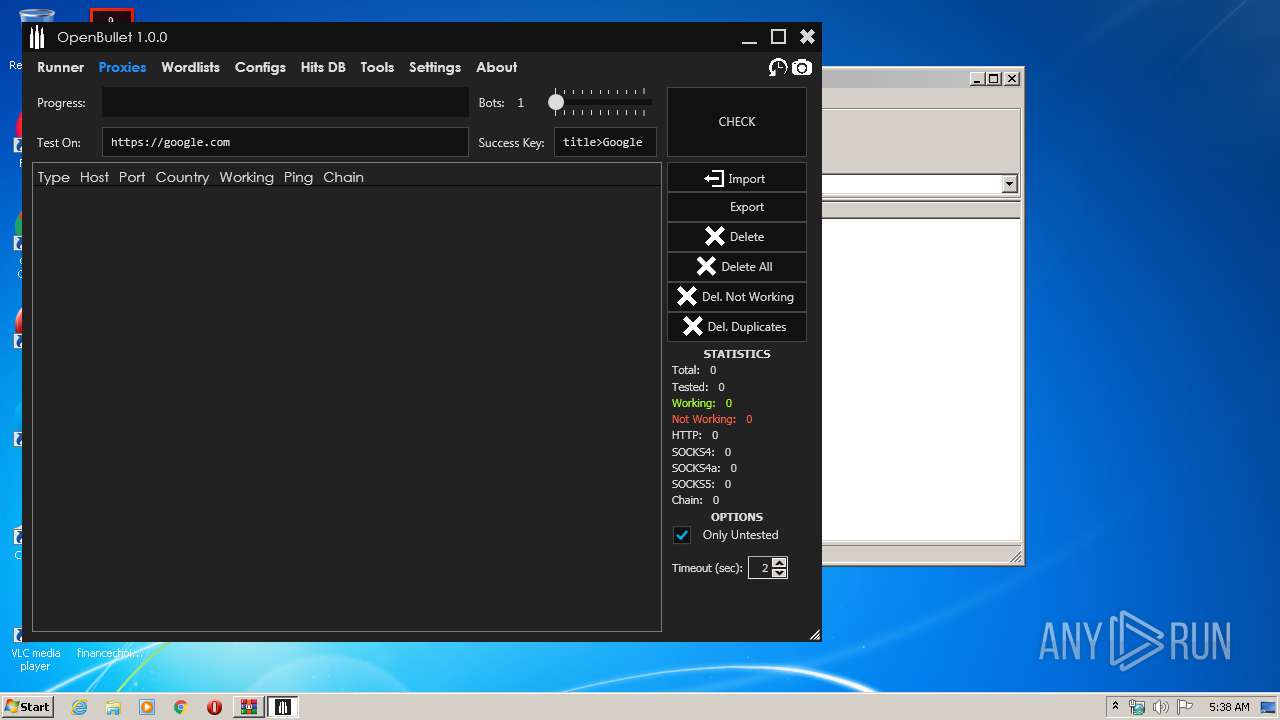Go to the Configs tab
1280x720 pixels.
coord(260,67)
